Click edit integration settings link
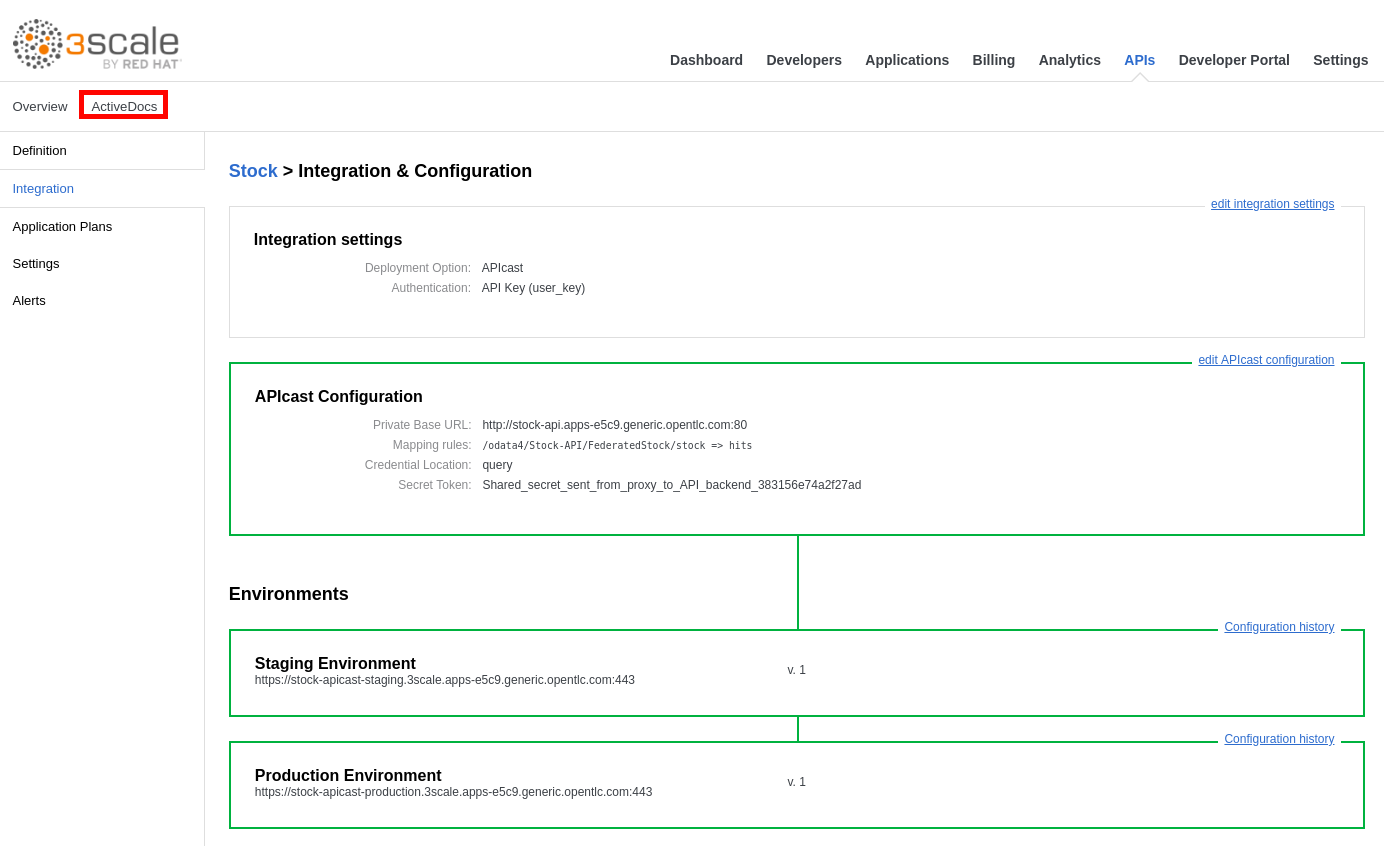The image size is (1384, 846). [x=1272, y=204]
